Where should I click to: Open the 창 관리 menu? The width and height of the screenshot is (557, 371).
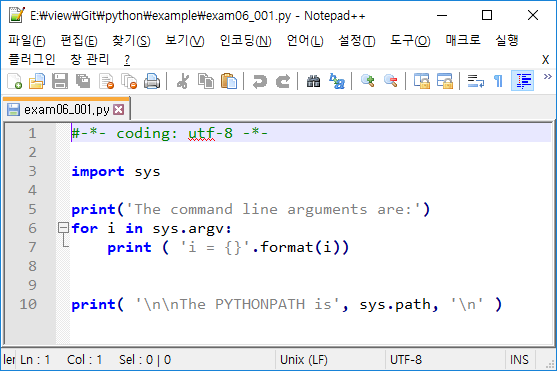(90, 59)
